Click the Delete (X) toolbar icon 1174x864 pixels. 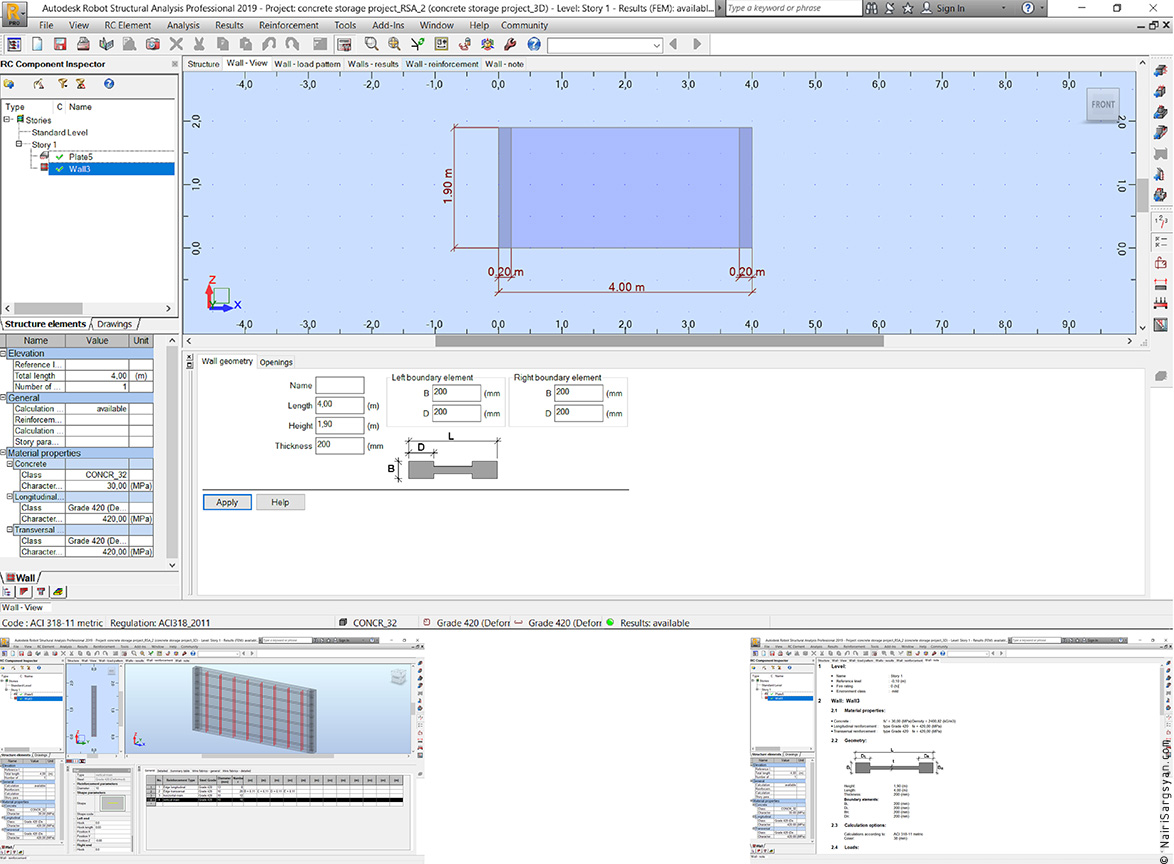(x=176, y=44)
